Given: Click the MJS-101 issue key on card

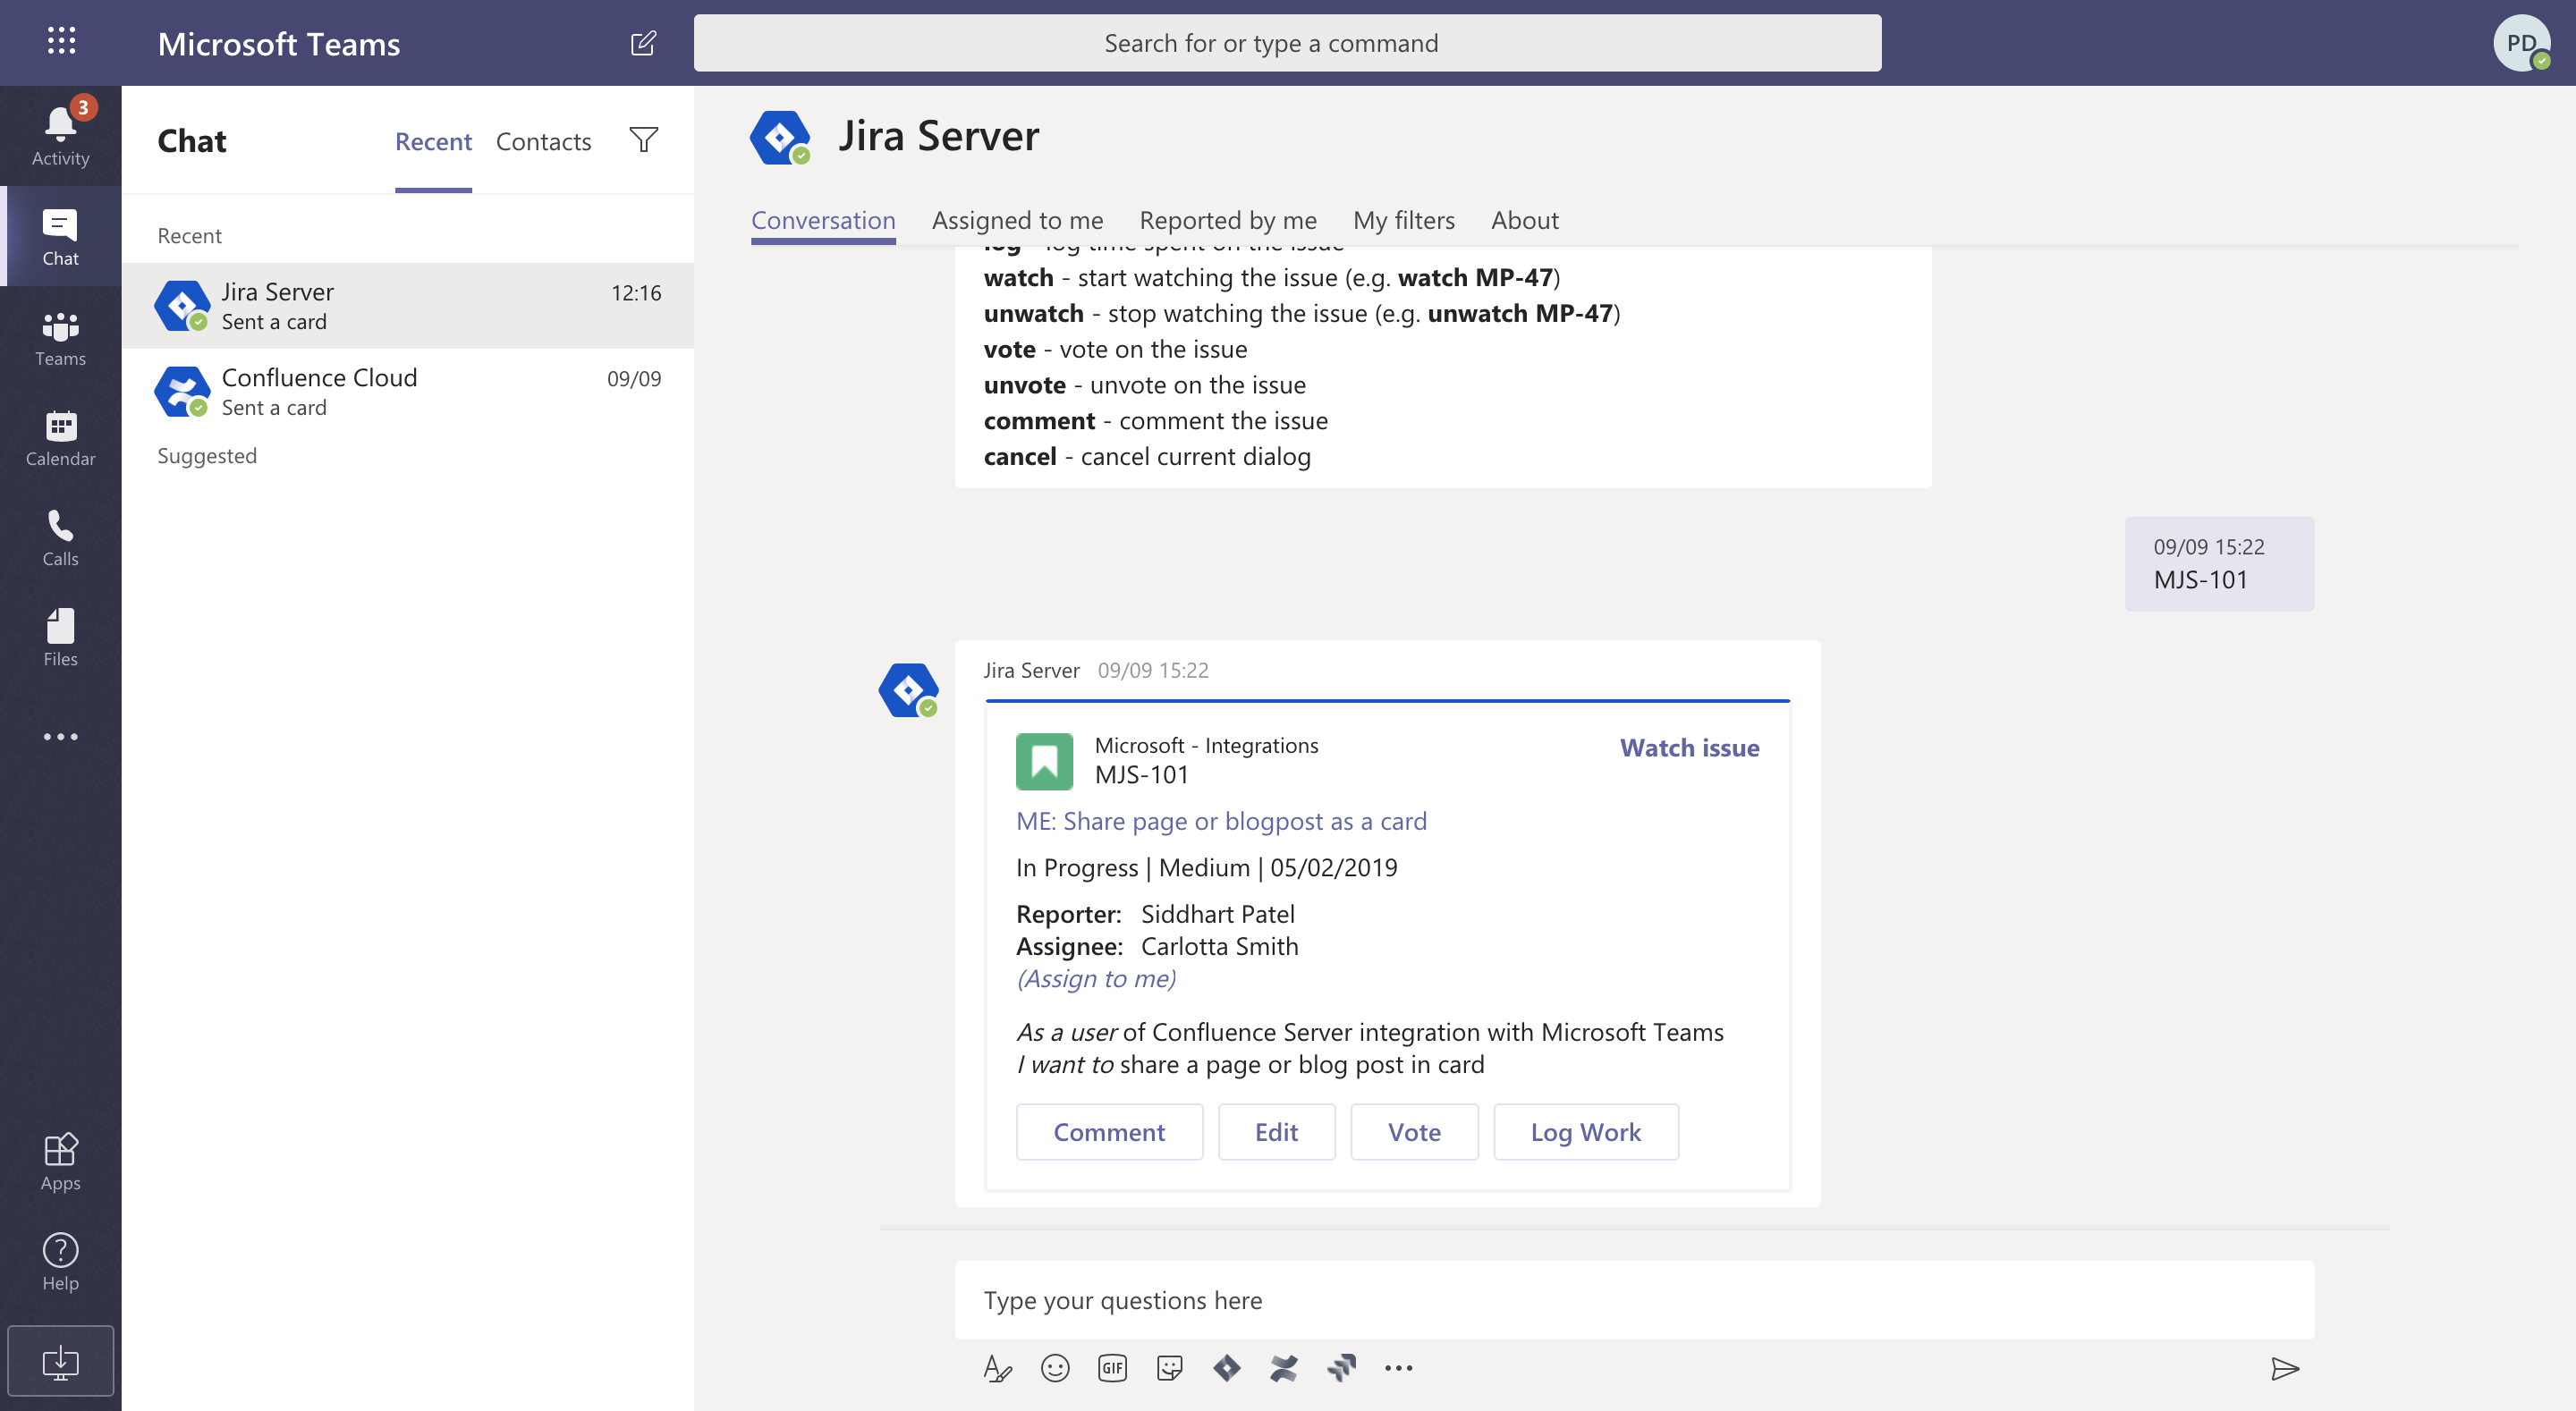Looking at the screenshot, I should pyautogui.click(x=1142, y=775).
